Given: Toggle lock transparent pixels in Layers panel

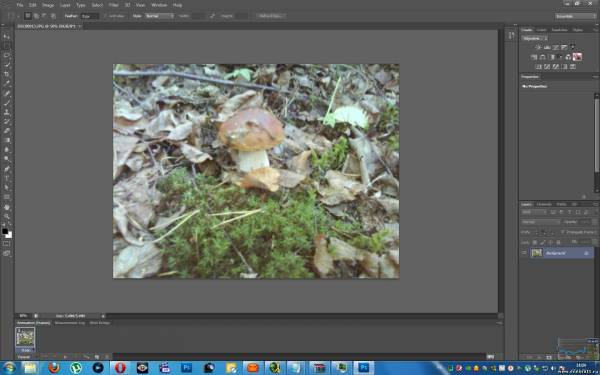Looking at the screenshot, I should [x=535, y=242].
